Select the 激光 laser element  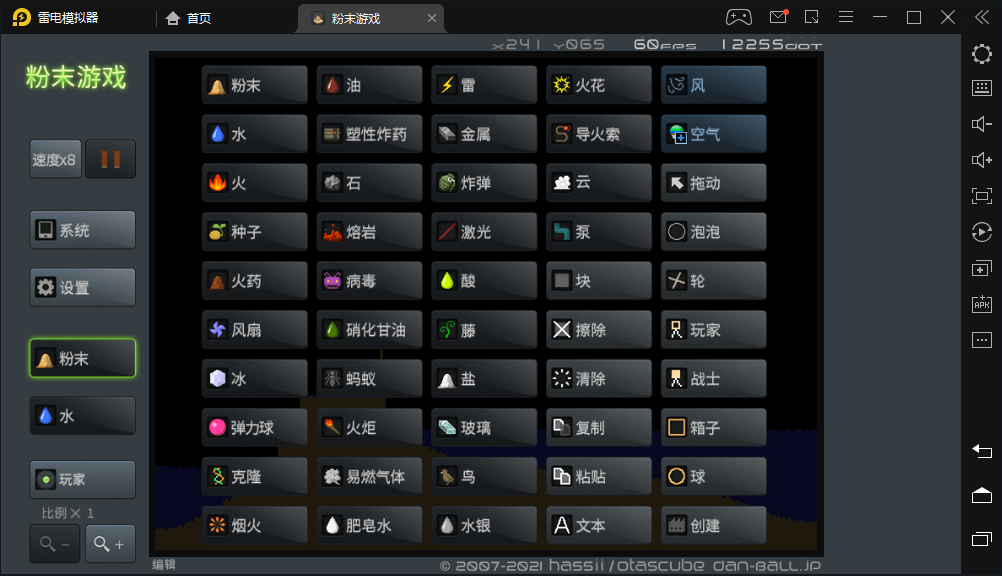(484, 231)
